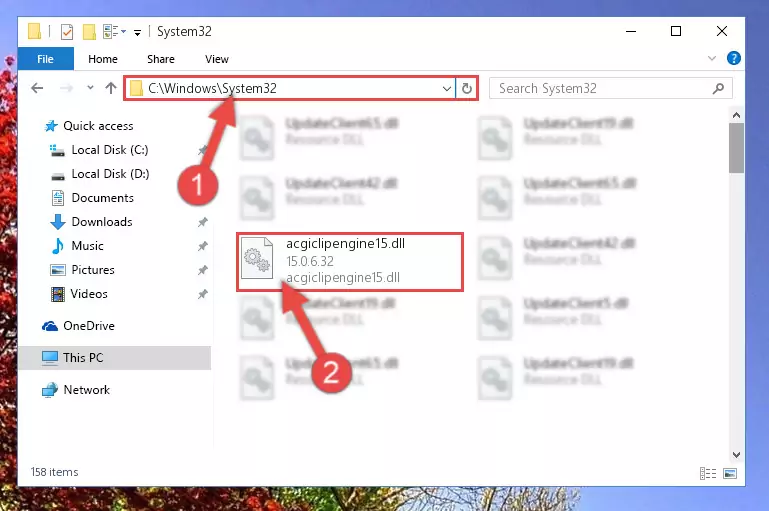The width and height of the screenshot is (769, 511).
Task: Open the address bar history dropdown
Action: (x=446, y=89)
